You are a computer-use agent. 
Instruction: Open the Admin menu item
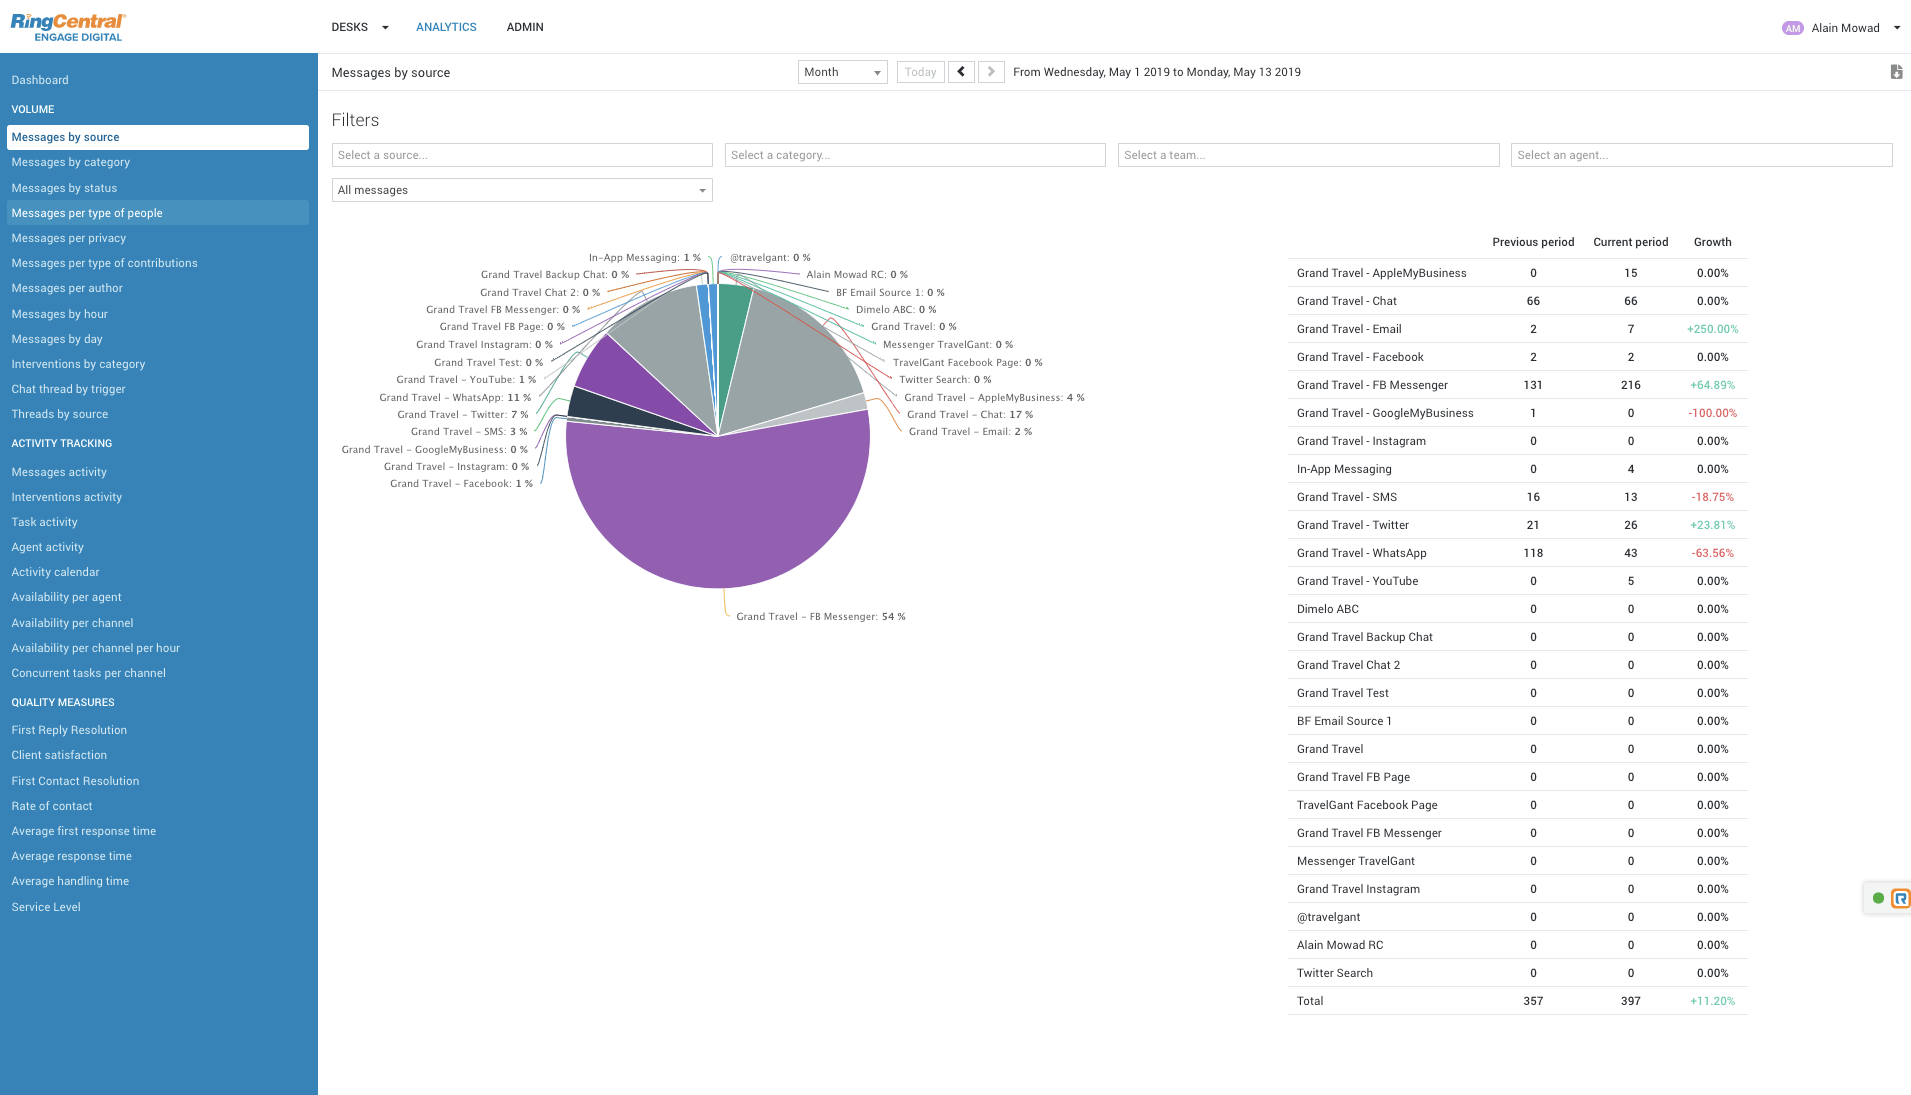pyautogui.click(x=524, y=27)
